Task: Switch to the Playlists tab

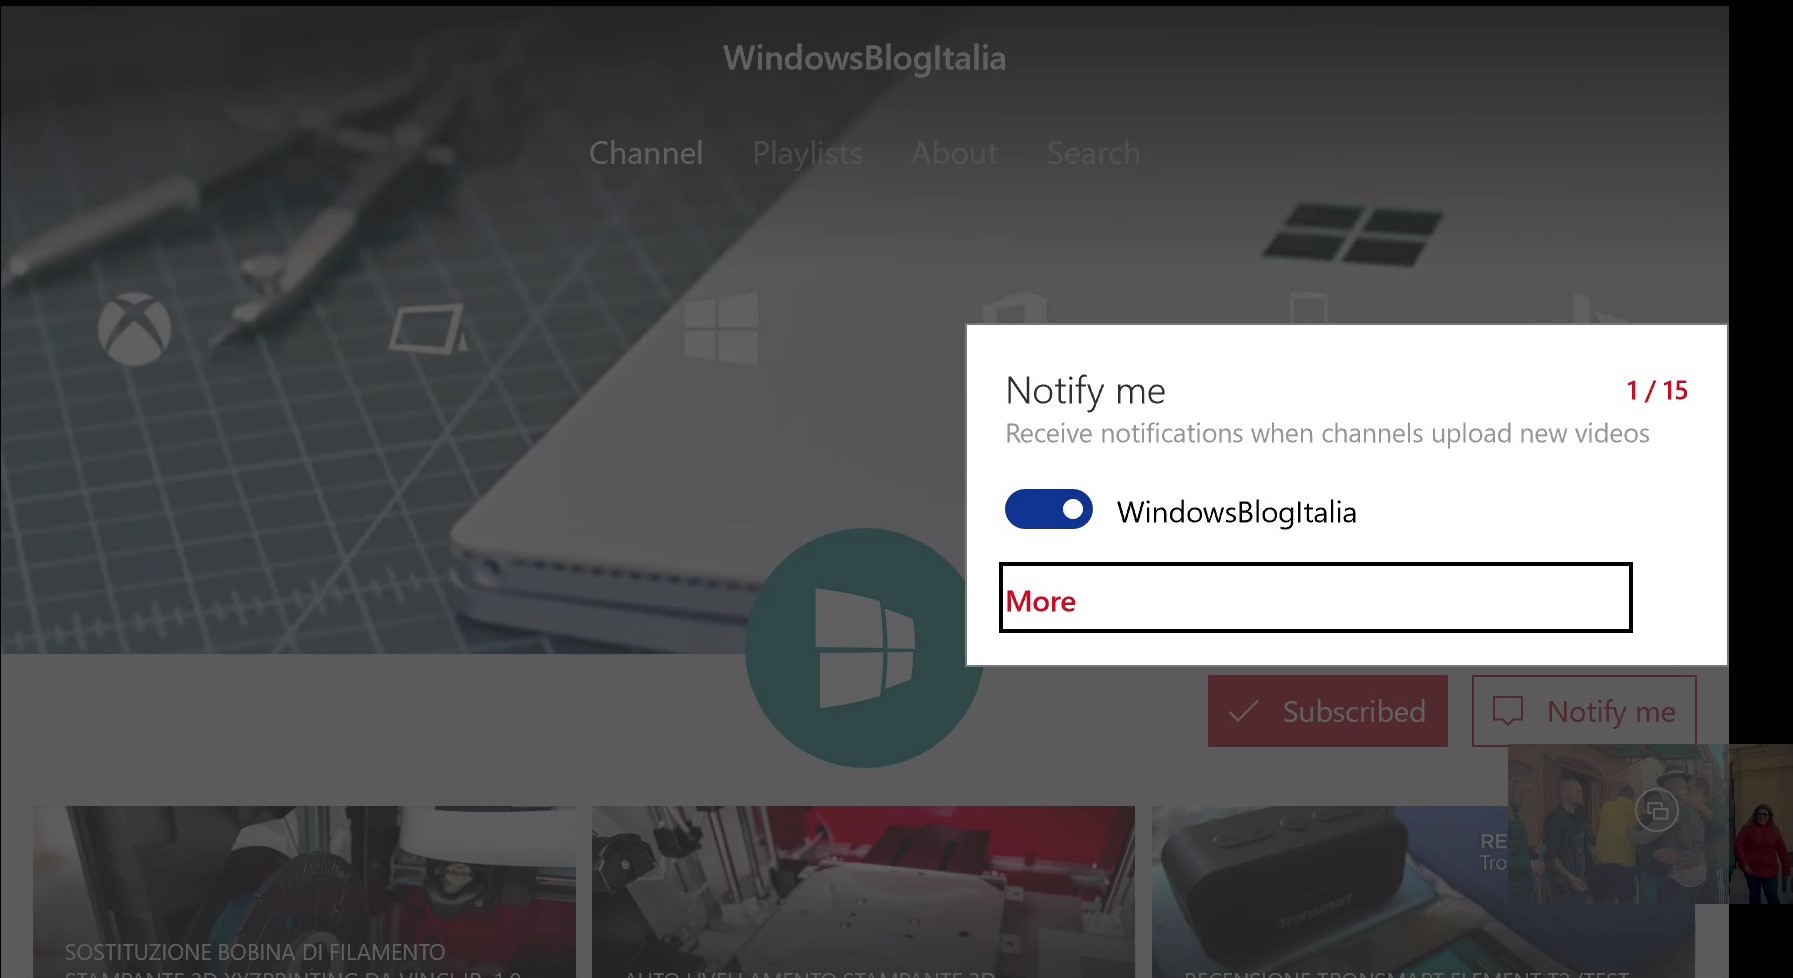Action: (807, 153)
